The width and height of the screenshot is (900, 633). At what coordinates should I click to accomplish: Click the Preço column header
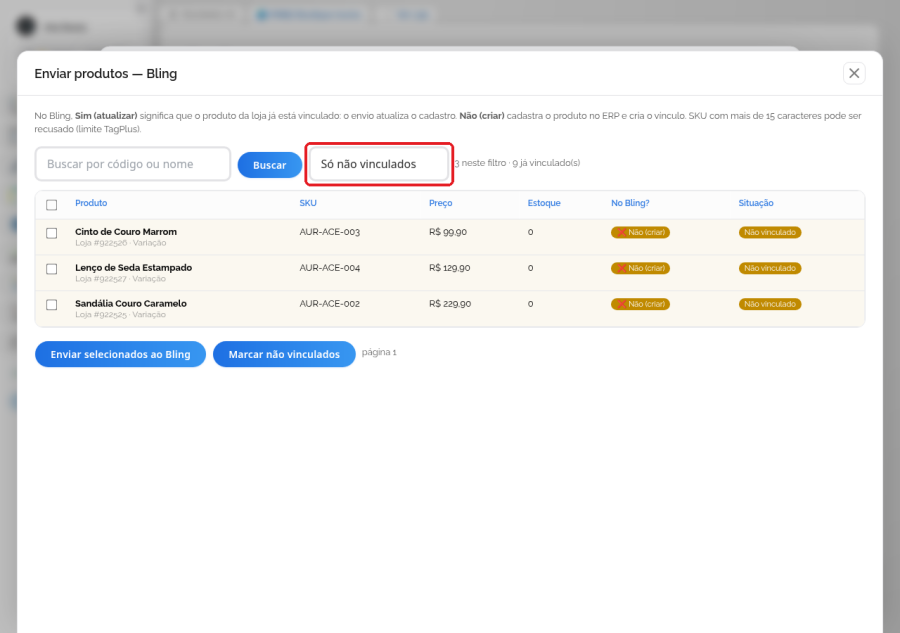(x=441, y=203)
